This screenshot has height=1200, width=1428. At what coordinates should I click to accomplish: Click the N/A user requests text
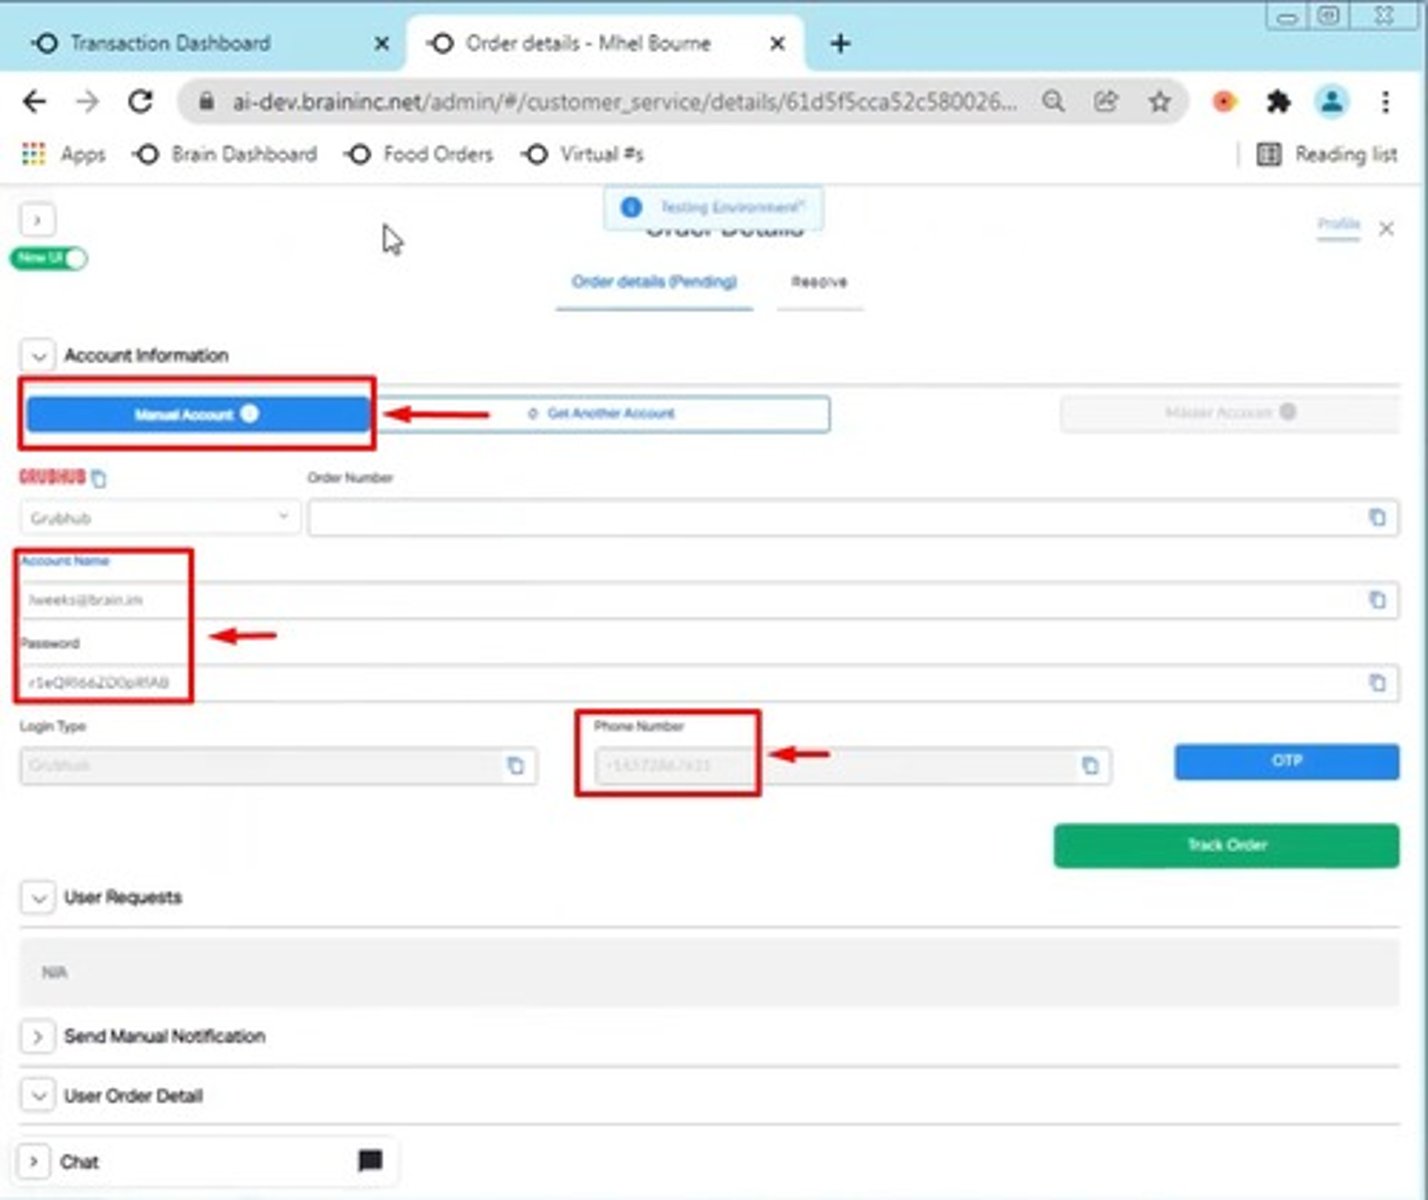click(x=54, y=972)
